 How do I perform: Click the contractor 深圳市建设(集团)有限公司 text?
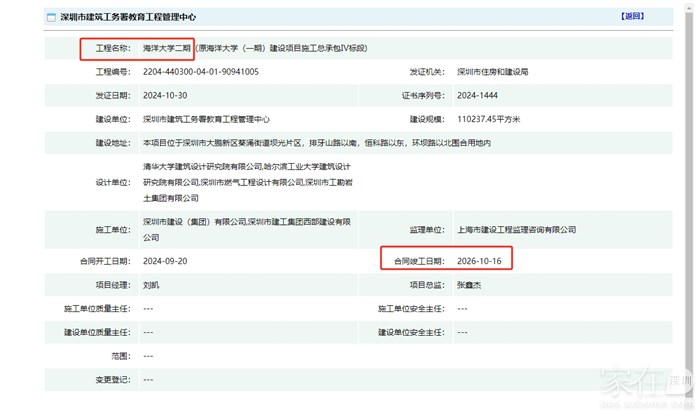coord(194,223)
